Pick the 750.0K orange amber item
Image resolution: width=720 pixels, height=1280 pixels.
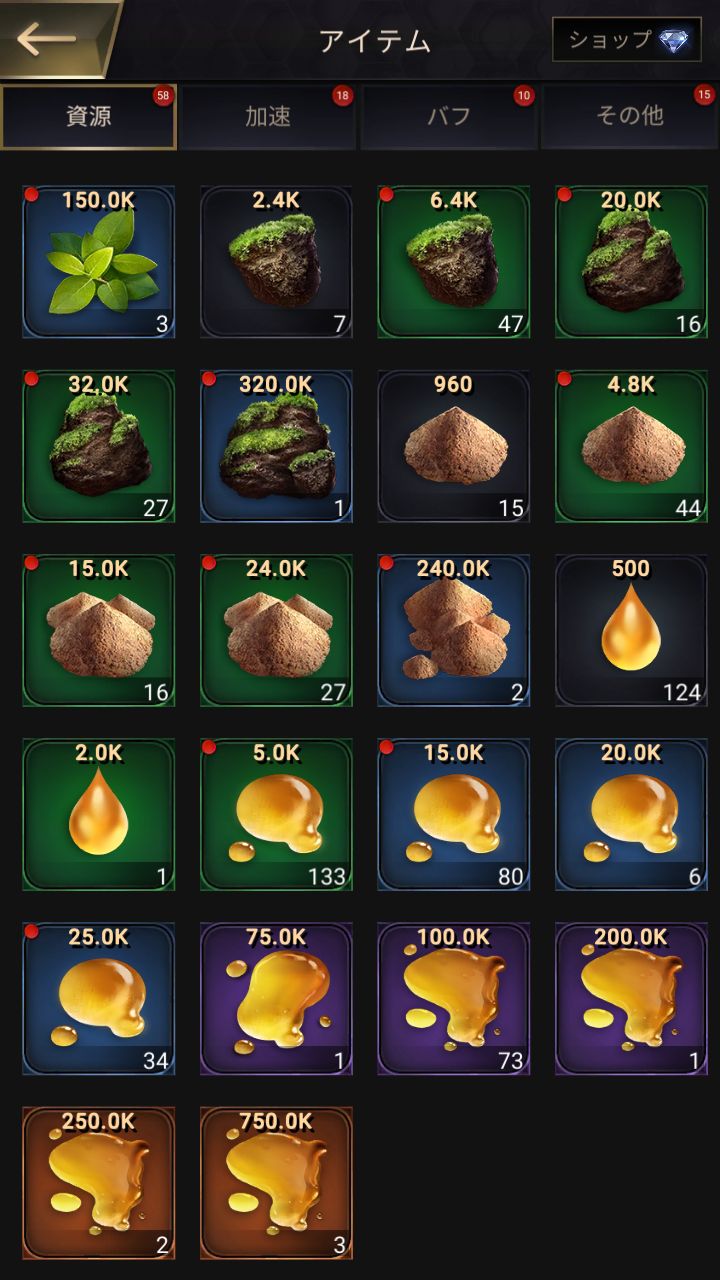point(277,1183)
